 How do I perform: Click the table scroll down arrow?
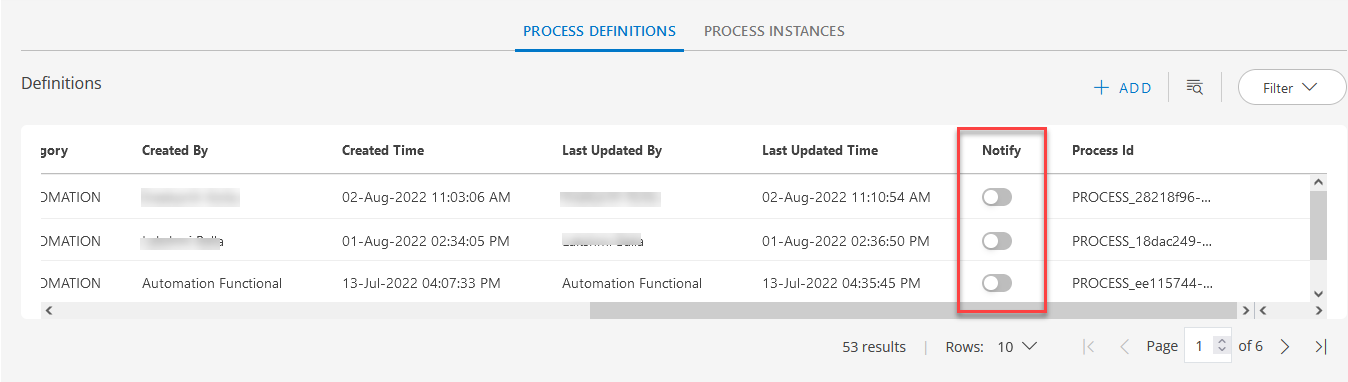[x=1318, y=294]
